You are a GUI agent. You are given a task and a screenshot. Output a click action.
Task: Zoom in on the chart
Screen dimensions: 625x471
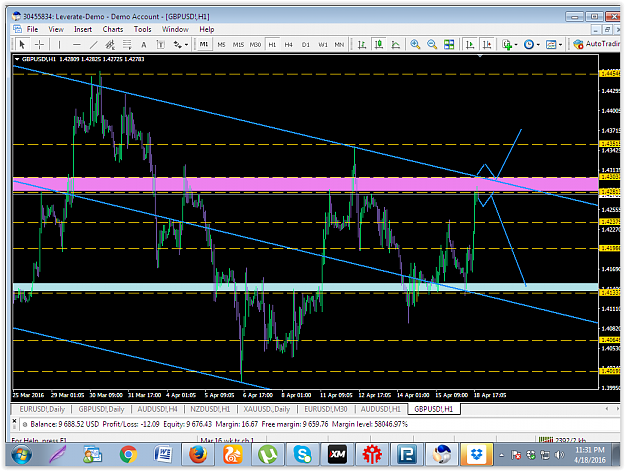(x=415, y=45)
